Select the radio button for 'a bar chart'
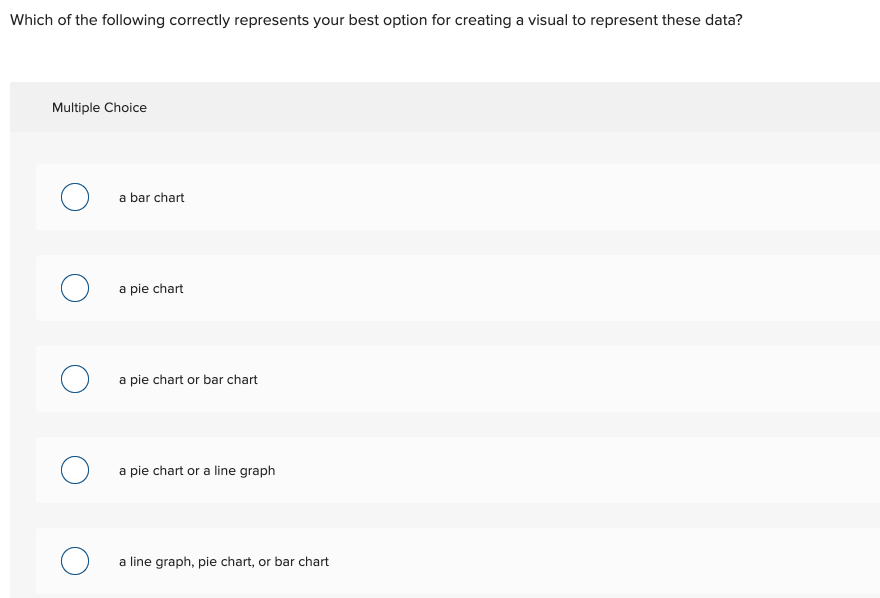The height and width of the screenshot is (598, 880). [75, 197]
